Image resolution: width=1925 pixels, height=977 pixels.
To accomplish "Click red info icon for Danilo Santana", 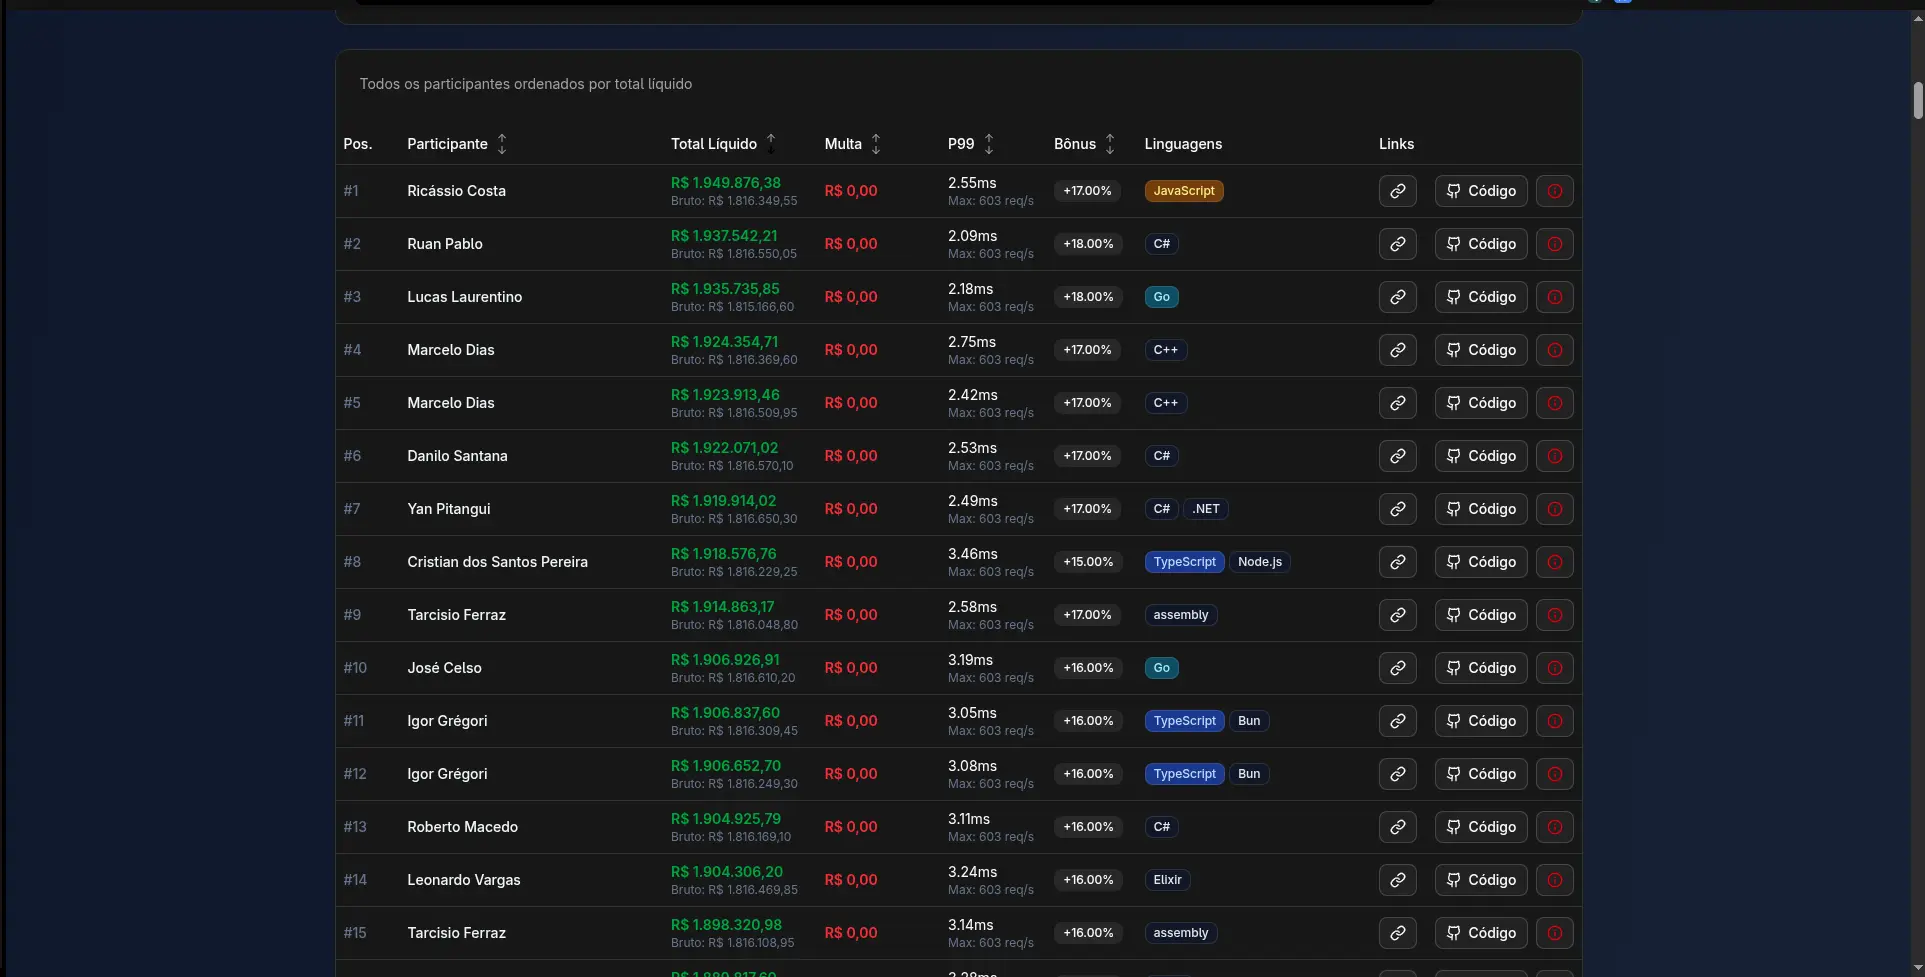I will click(x=1554, y=456).
